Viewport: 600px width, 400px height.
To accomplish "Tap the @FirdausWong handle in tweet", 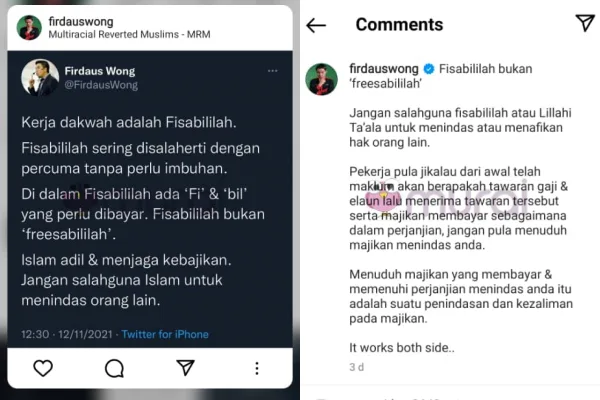I will (x=101, y=85).
